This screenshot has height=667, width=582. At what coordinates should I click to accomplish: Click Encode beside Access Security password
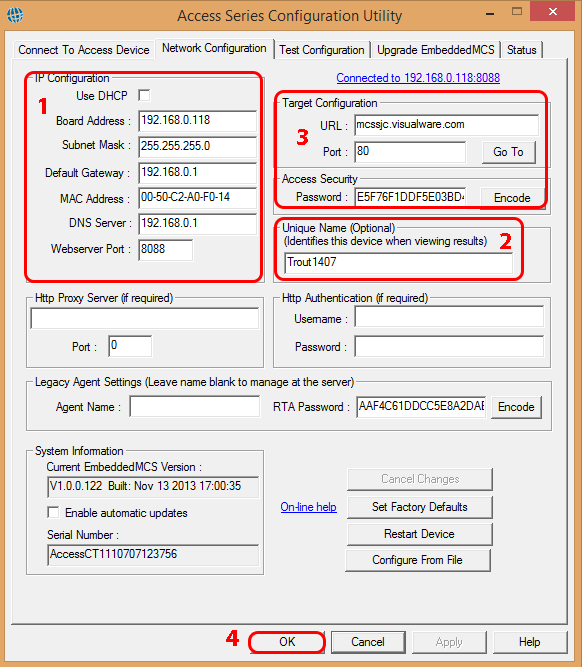click(512, 198)
